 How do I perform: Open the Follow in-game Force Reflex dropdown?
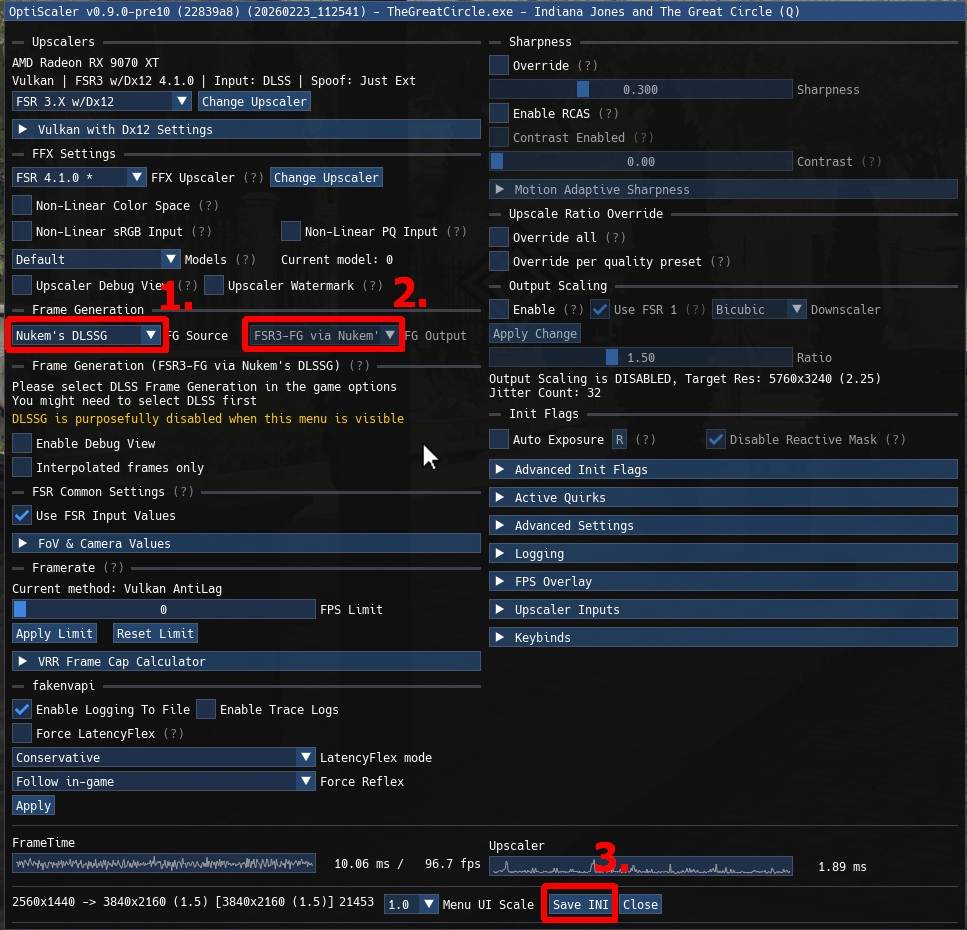pyautogui.click(x=163, y=781)
